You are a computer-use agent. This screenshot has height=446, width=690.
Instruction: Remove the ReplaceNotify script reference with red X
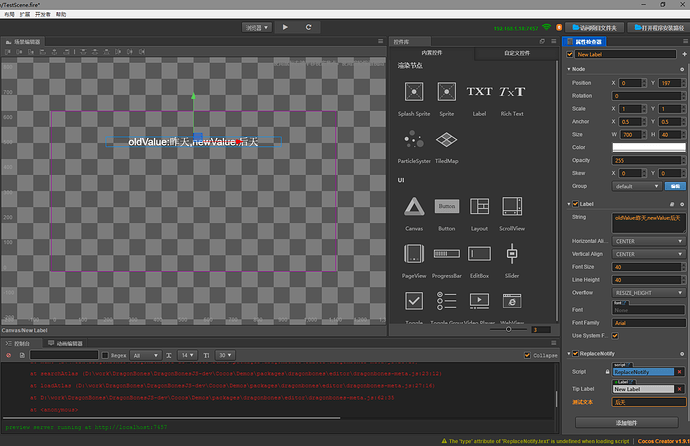tap(680, 372)
